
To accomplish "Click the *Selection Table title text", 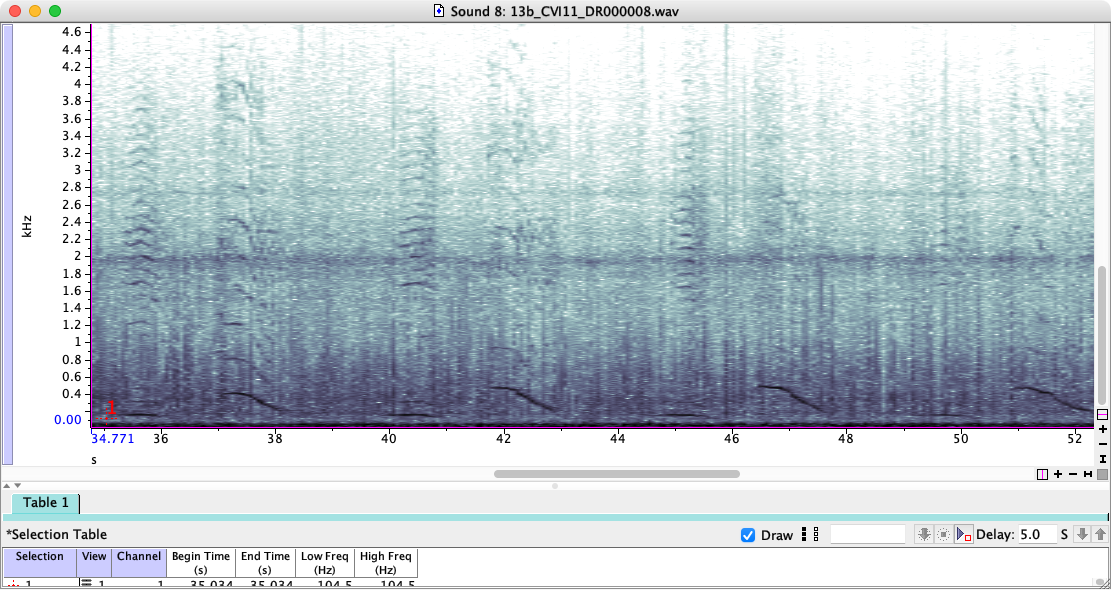I will 56,535.
